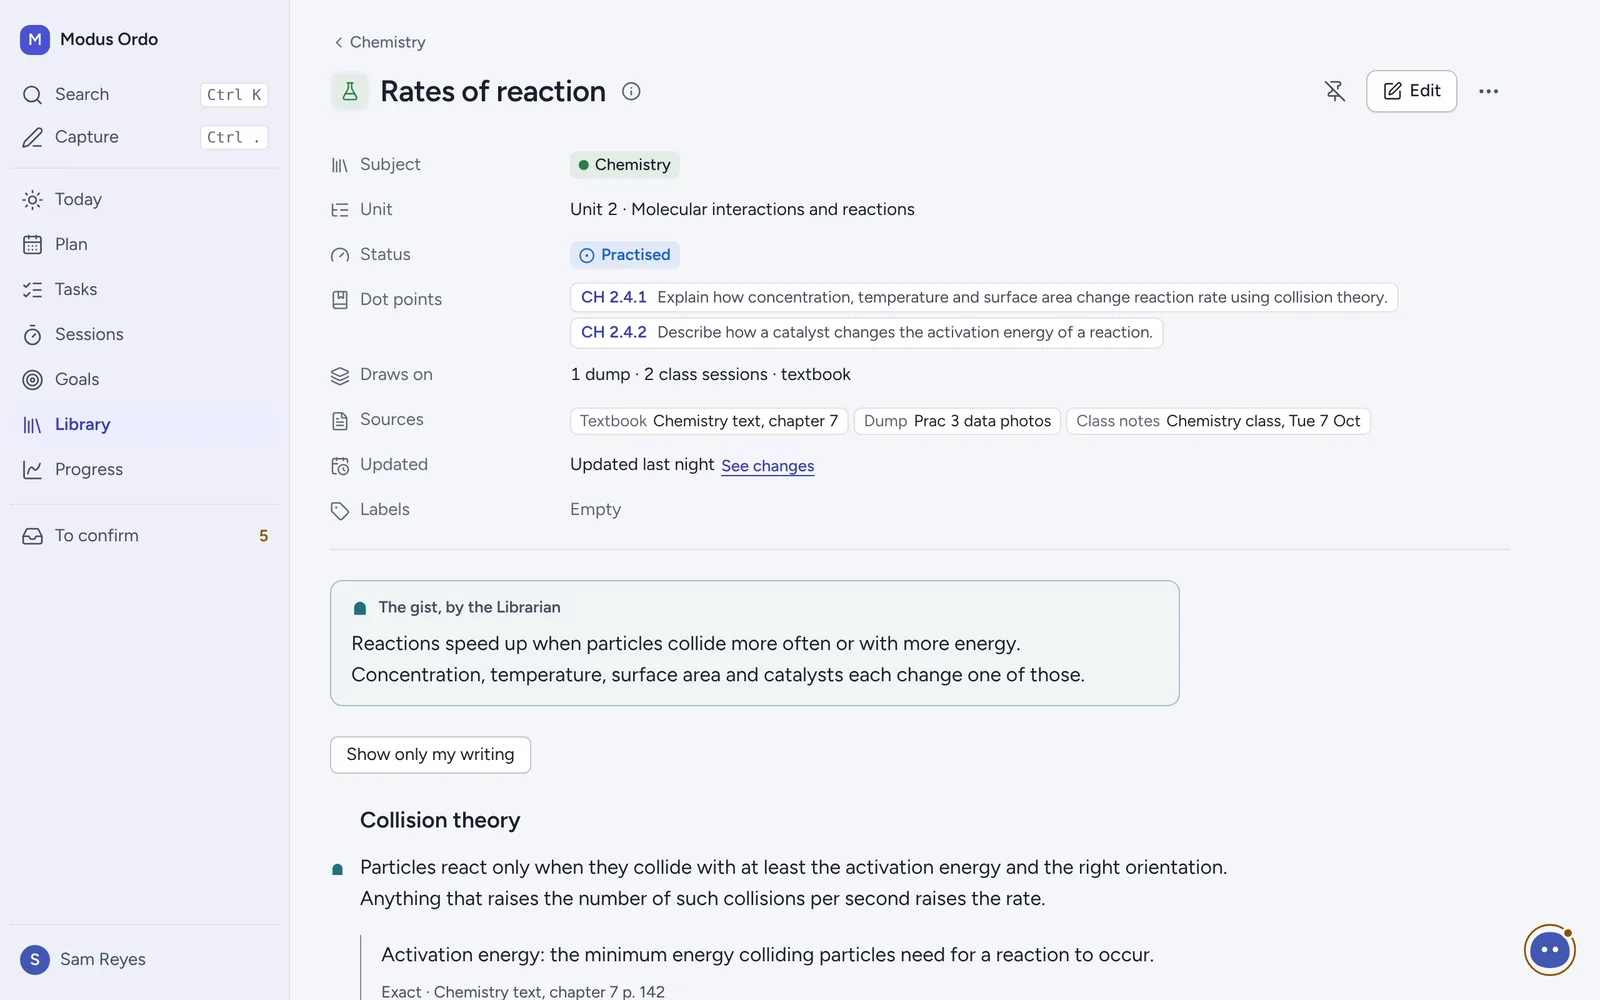Click the To confirm count 5
Viewport: 1600px width, 1000px height.
pyautogui.click(x=264, y=536)
